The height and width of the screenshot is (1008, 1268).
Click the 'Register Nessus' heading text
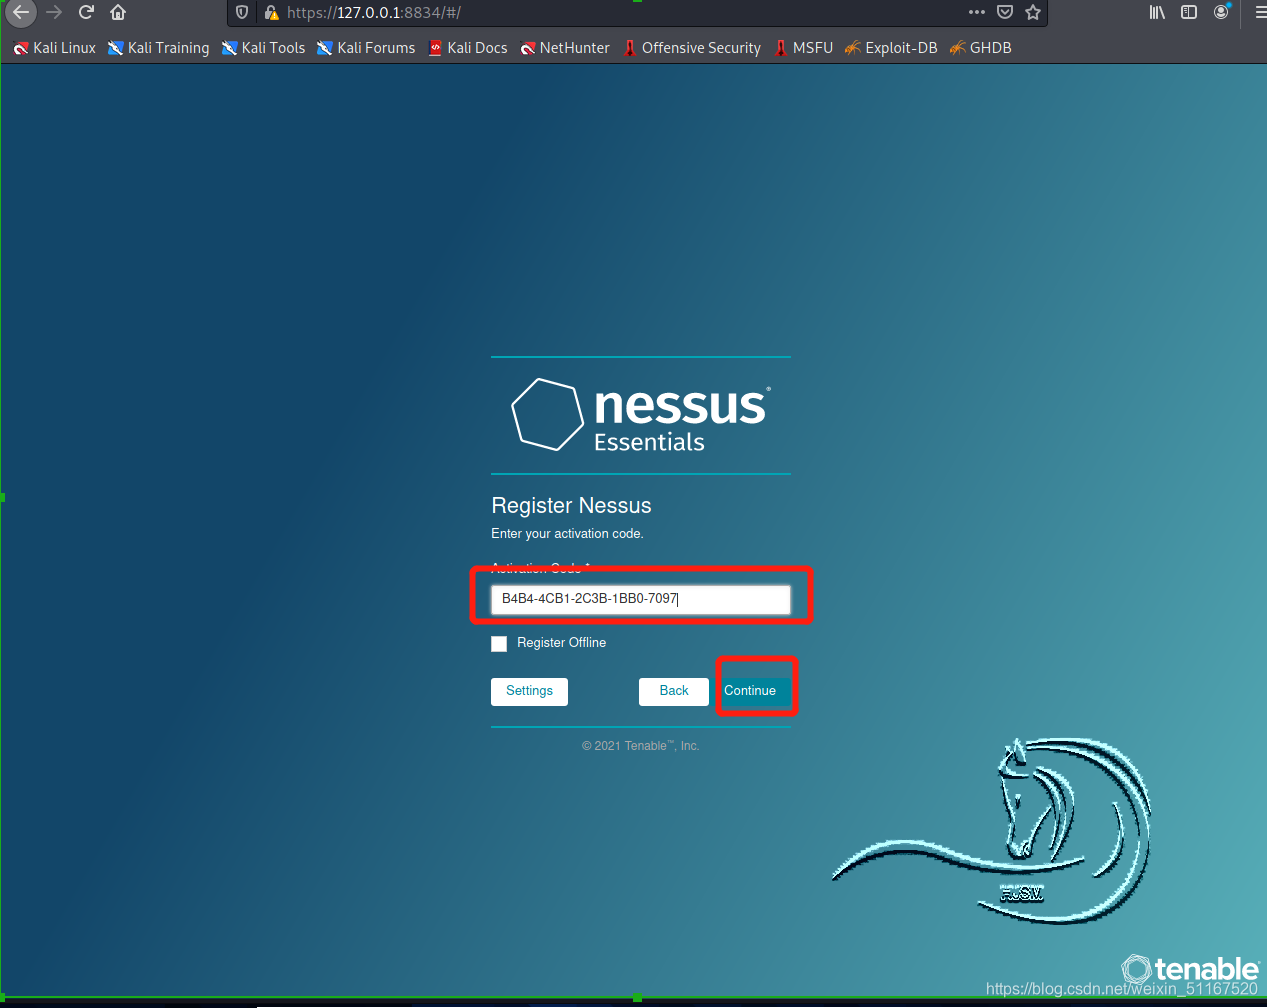coord(571,506)
